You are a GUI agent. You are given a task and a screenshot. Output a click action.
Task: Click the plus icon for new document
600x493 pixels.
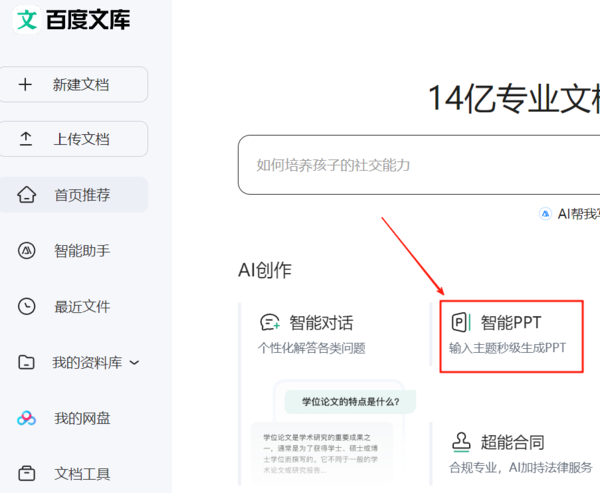pos(25,84)
